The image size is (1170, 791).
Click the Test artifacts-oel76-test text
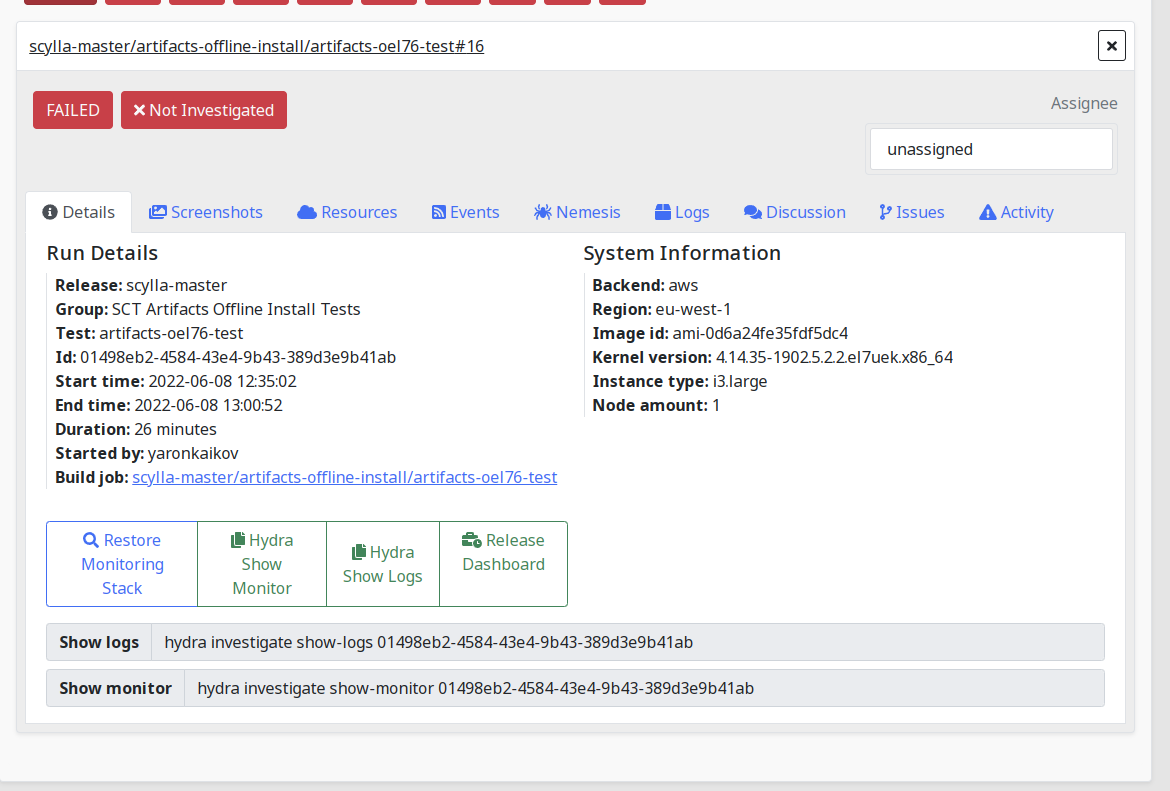tap(149, 333)
